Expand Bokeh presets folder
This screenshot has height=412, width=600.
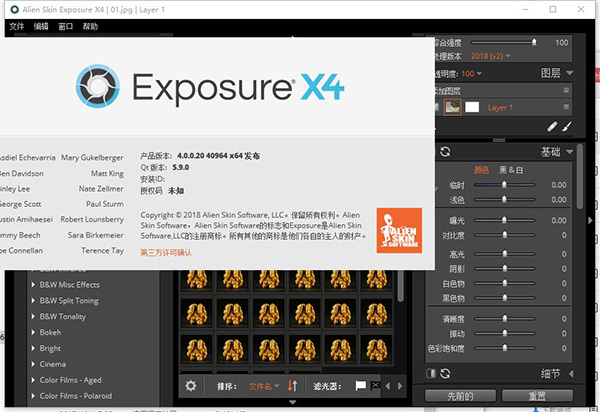pos(33,332)
